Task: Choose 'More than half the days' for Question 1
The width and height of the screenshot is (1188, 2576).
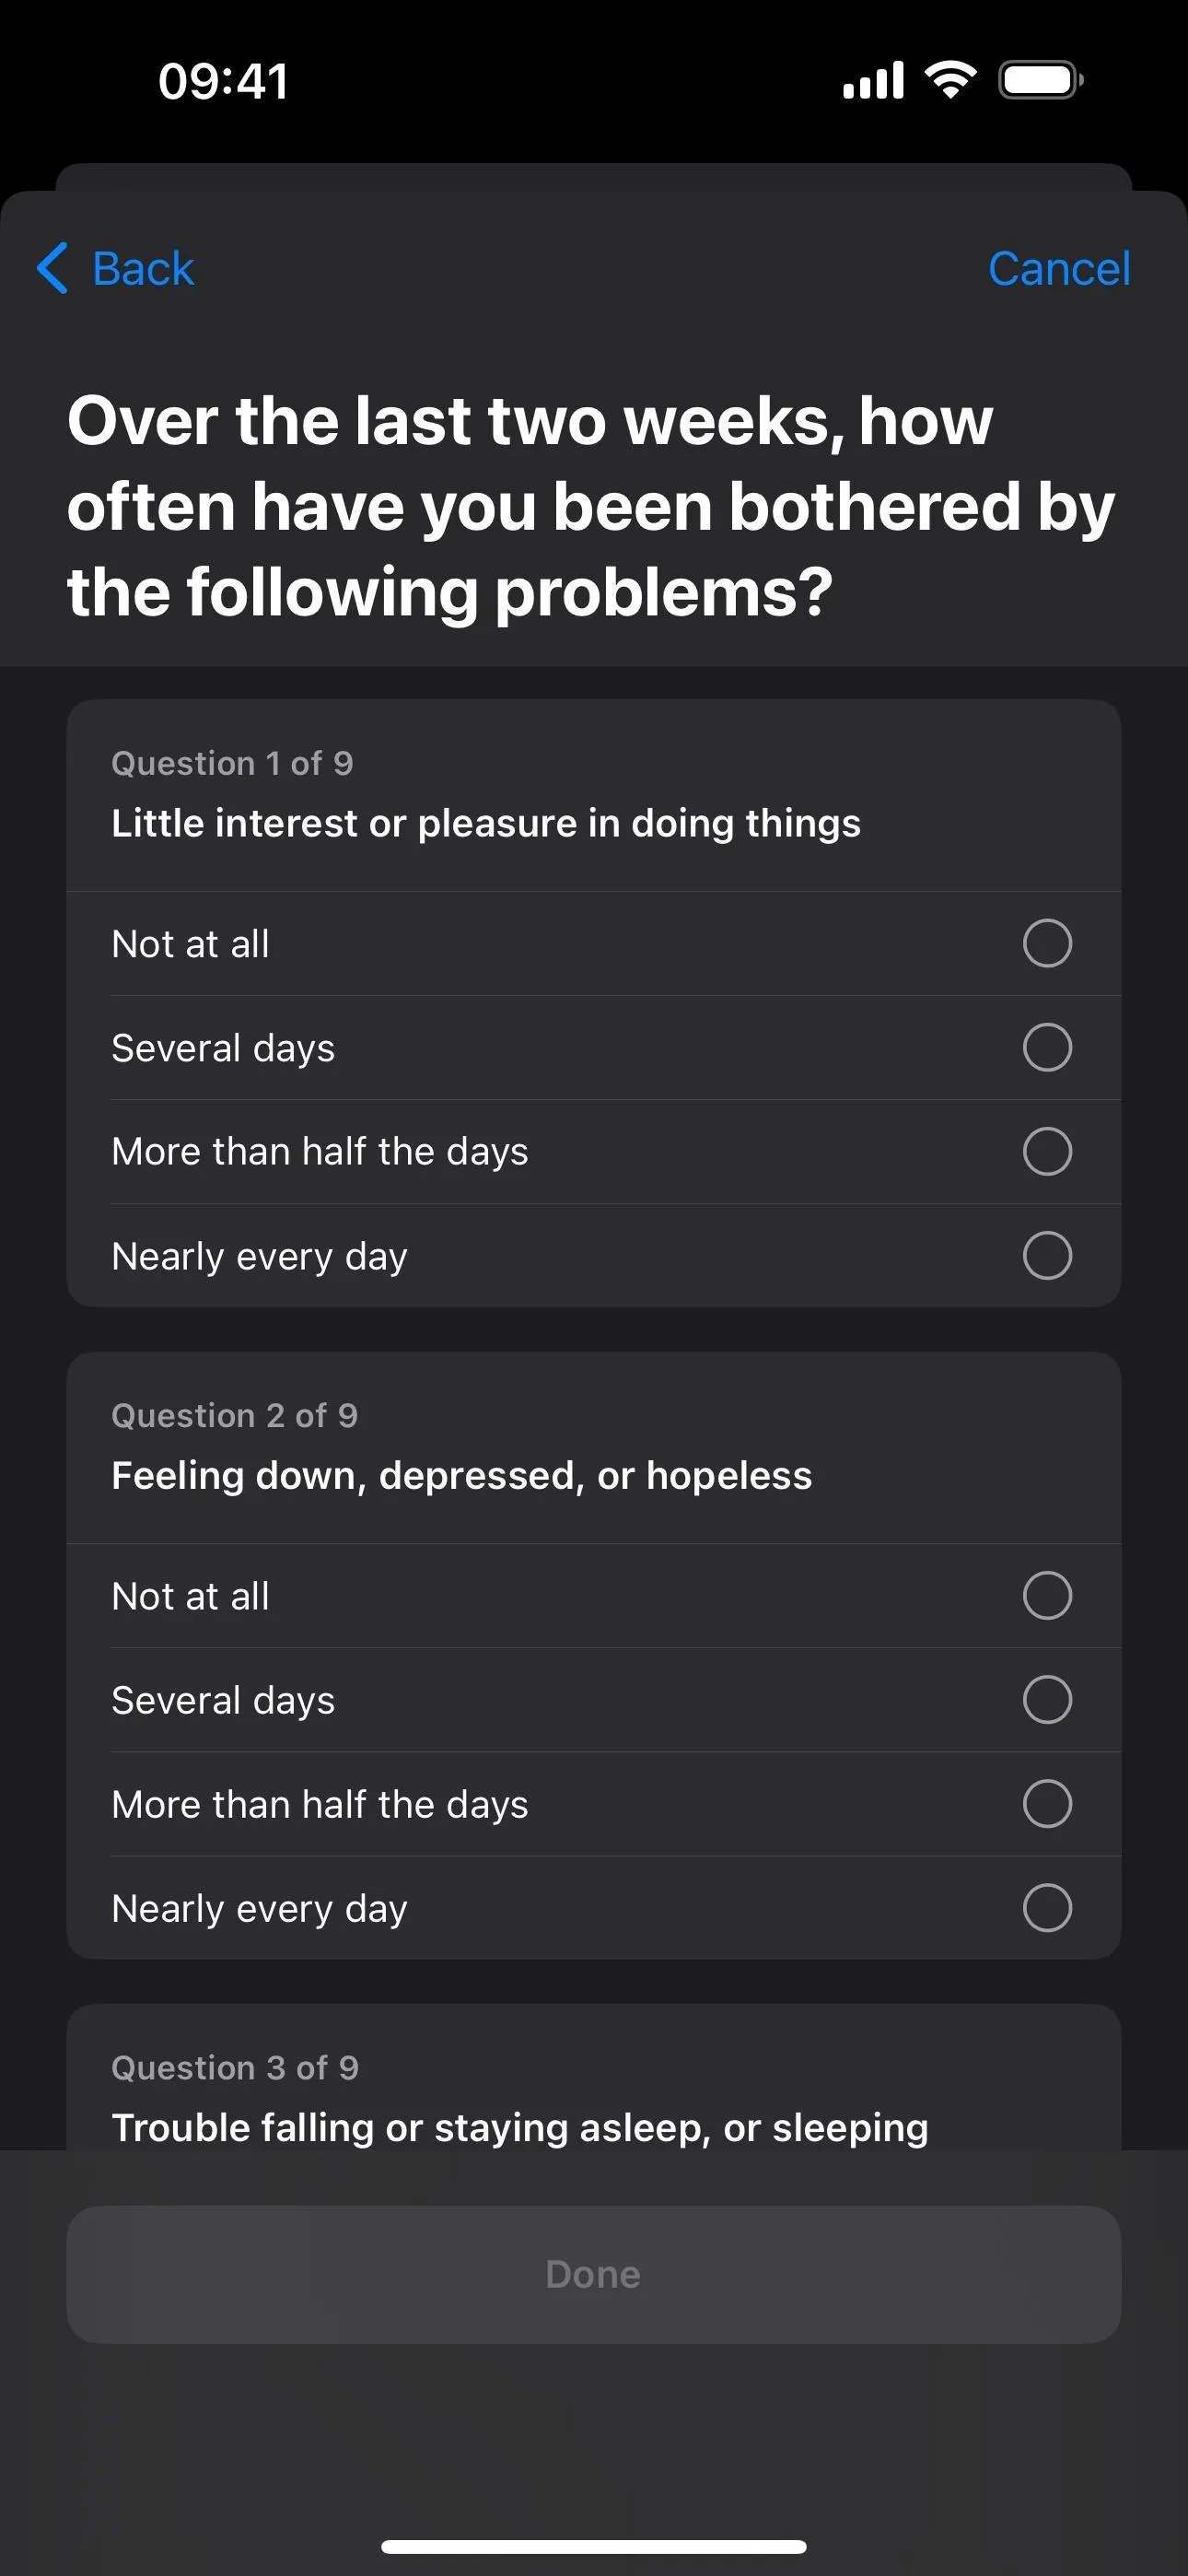Action: coord(594,1152)
